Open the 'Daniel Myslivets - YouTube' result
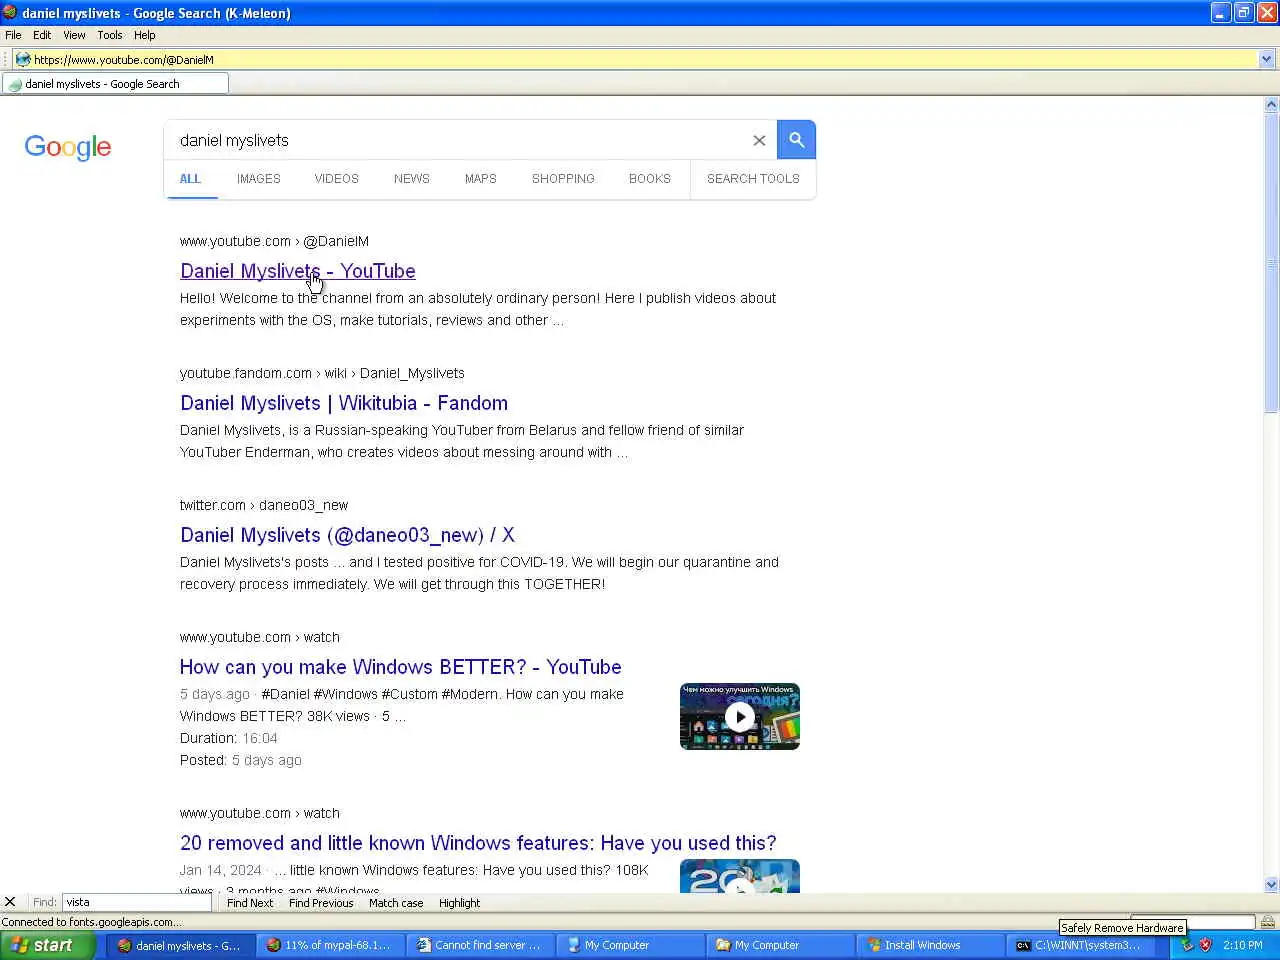The width and height of the screenshot is (1280, 960). point(298,271)
